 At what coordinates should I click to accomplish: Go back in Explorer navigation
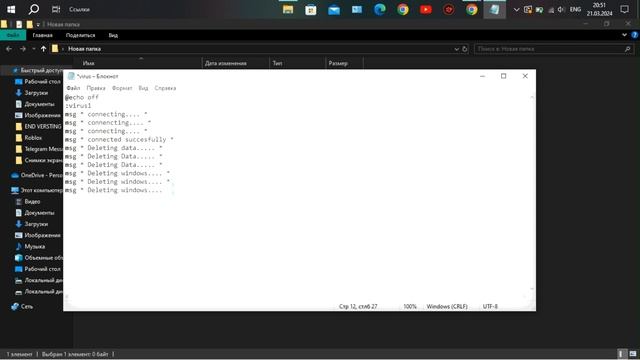9,49
